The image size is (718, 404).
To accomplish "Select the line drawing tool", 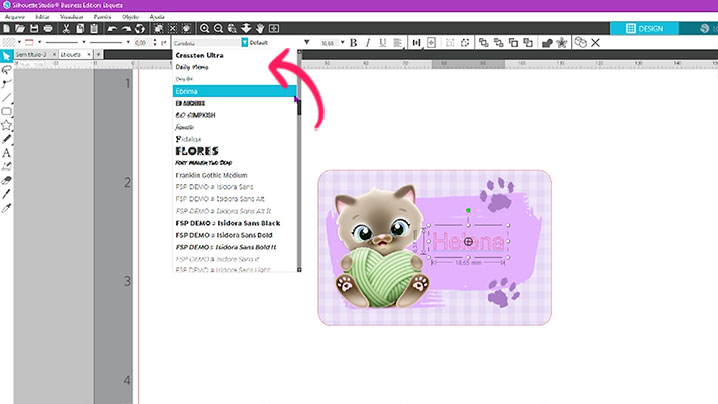I will tap(7, 98).
